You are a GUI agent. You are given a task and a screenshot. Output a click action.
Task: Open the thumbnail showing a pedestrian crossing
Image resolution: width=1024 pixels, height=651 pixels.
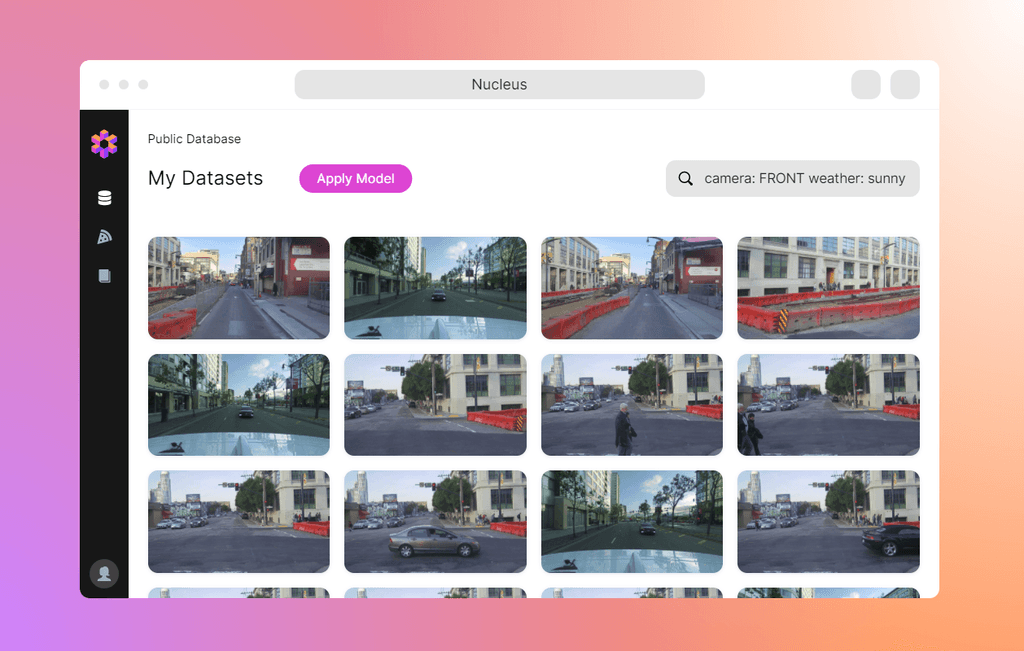pyautogui.click(x=632, y=405)
